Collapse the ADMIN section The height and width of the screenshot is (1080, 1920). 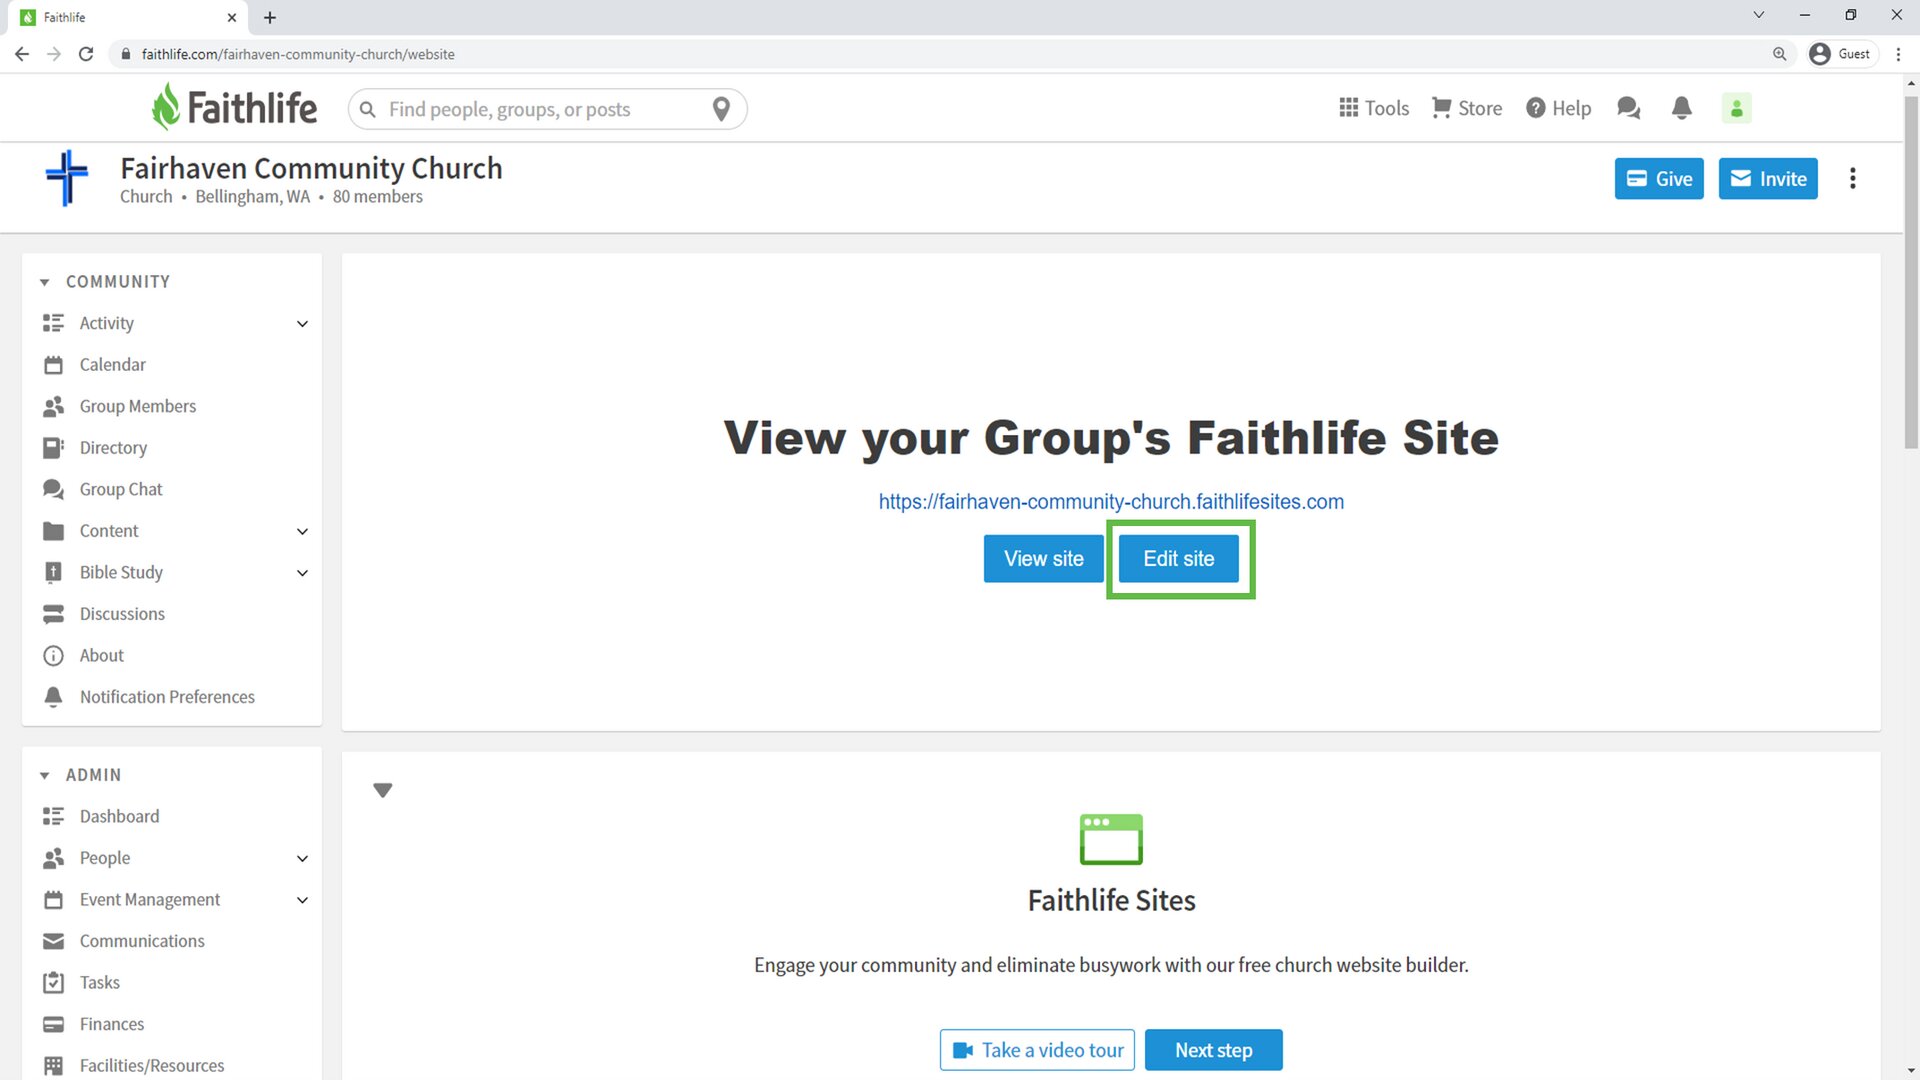click(x=44, y=776)
